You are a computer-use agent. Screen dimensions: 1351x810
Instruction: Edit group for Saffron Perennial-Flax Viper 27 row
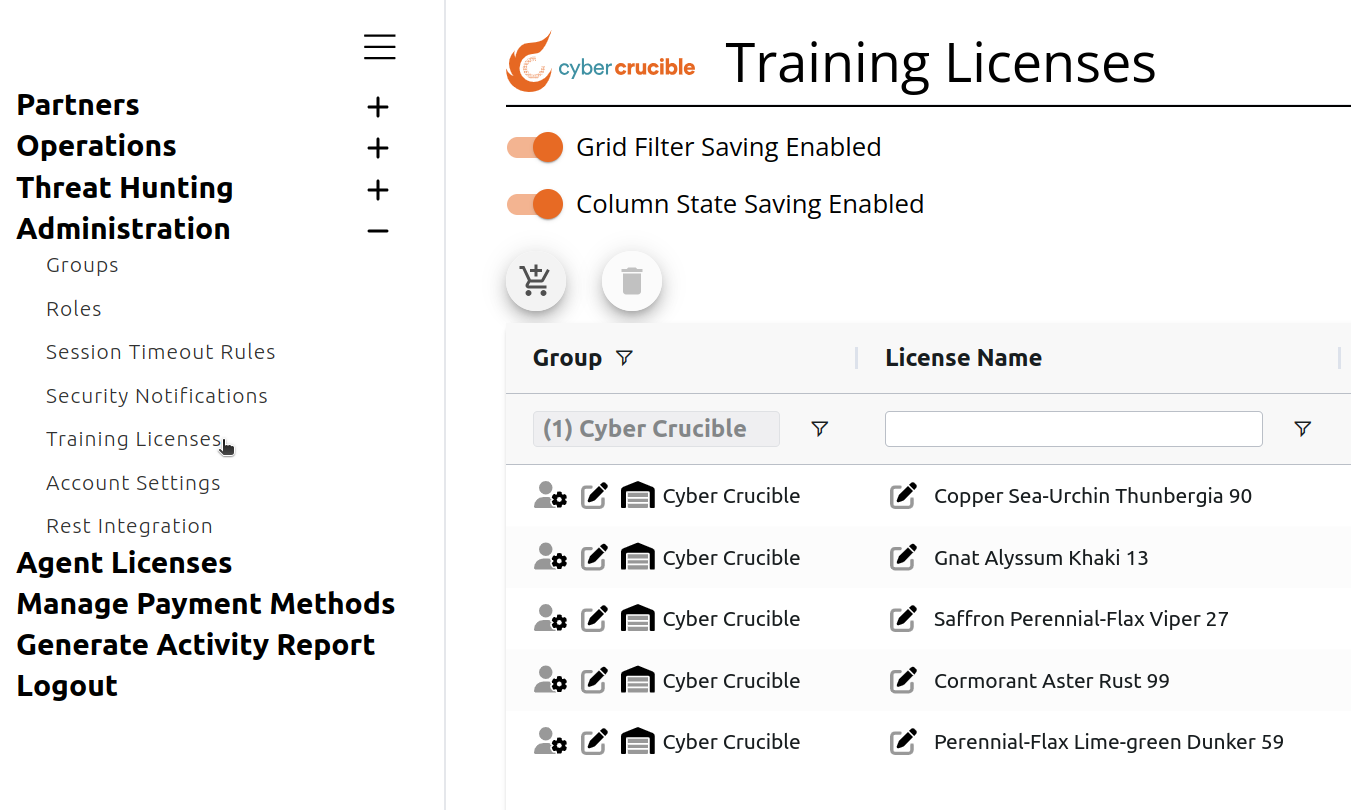(x=595, y=619)
